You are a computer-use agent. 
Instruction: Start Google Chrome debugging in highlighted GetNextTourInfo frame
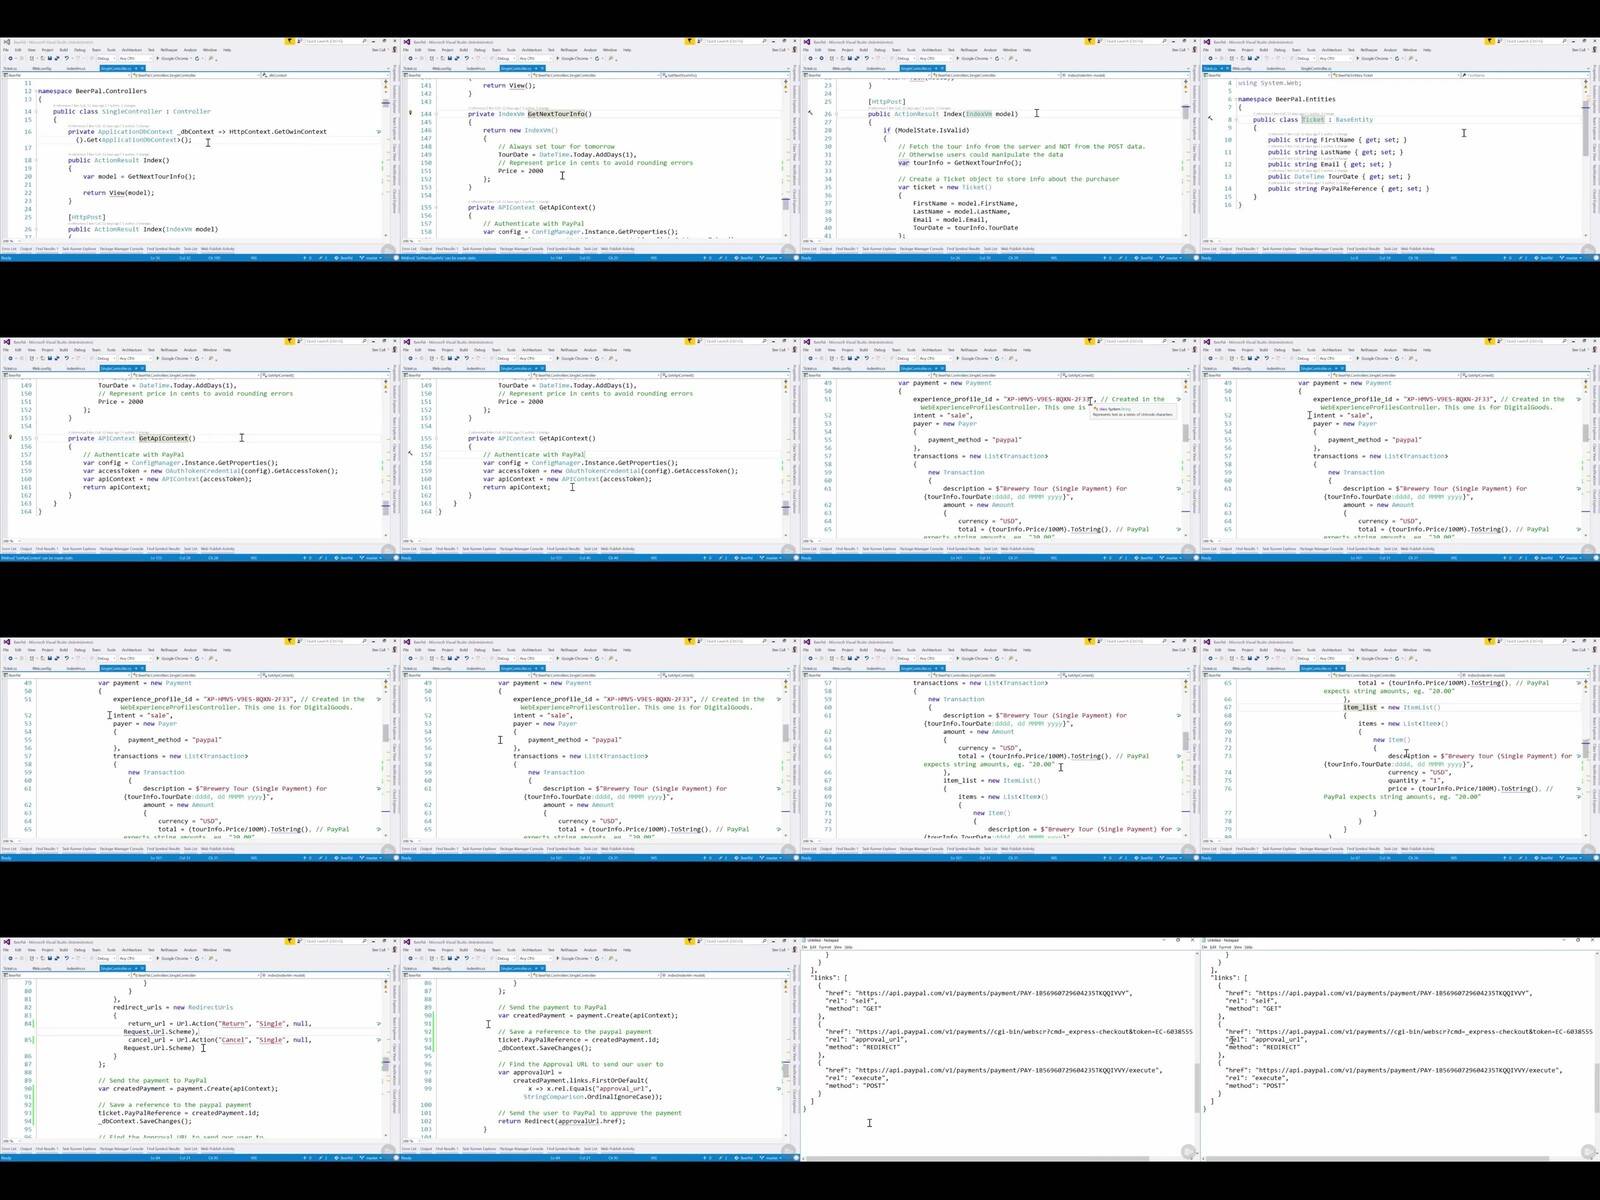(573, 58)
